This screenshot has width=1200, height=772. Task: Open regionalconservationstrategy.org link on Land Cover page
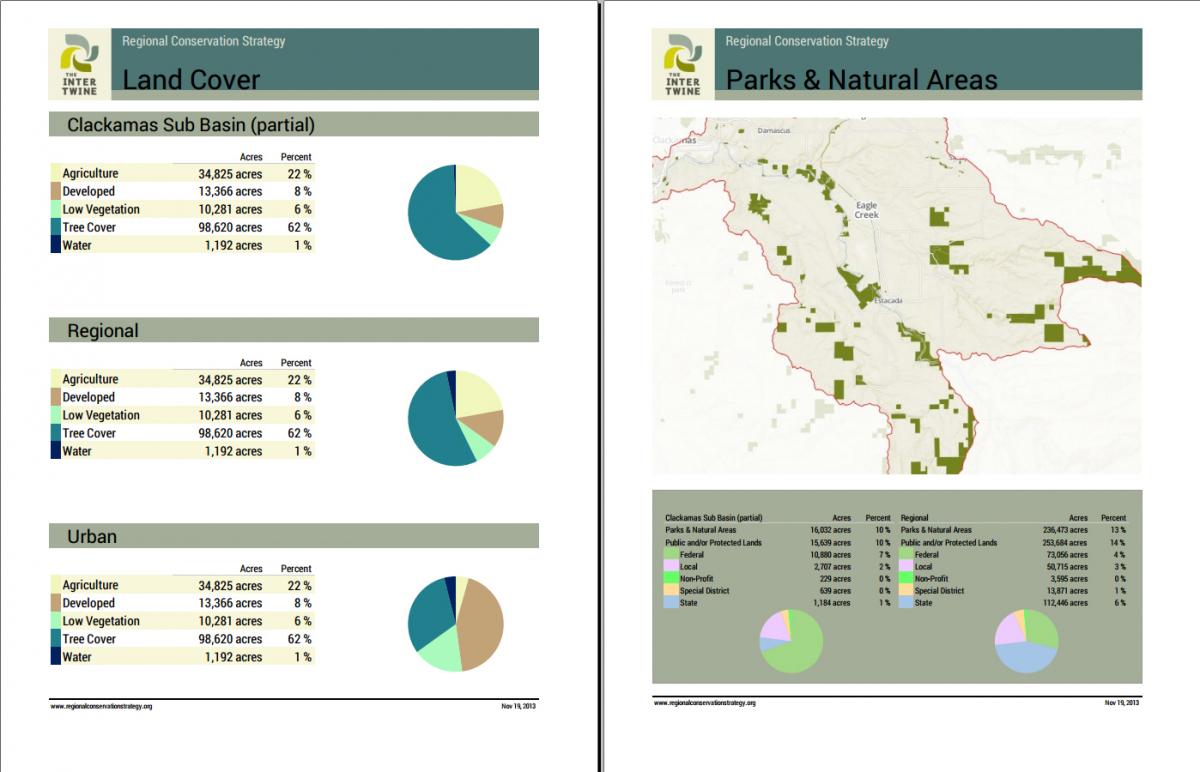(101, 706)
